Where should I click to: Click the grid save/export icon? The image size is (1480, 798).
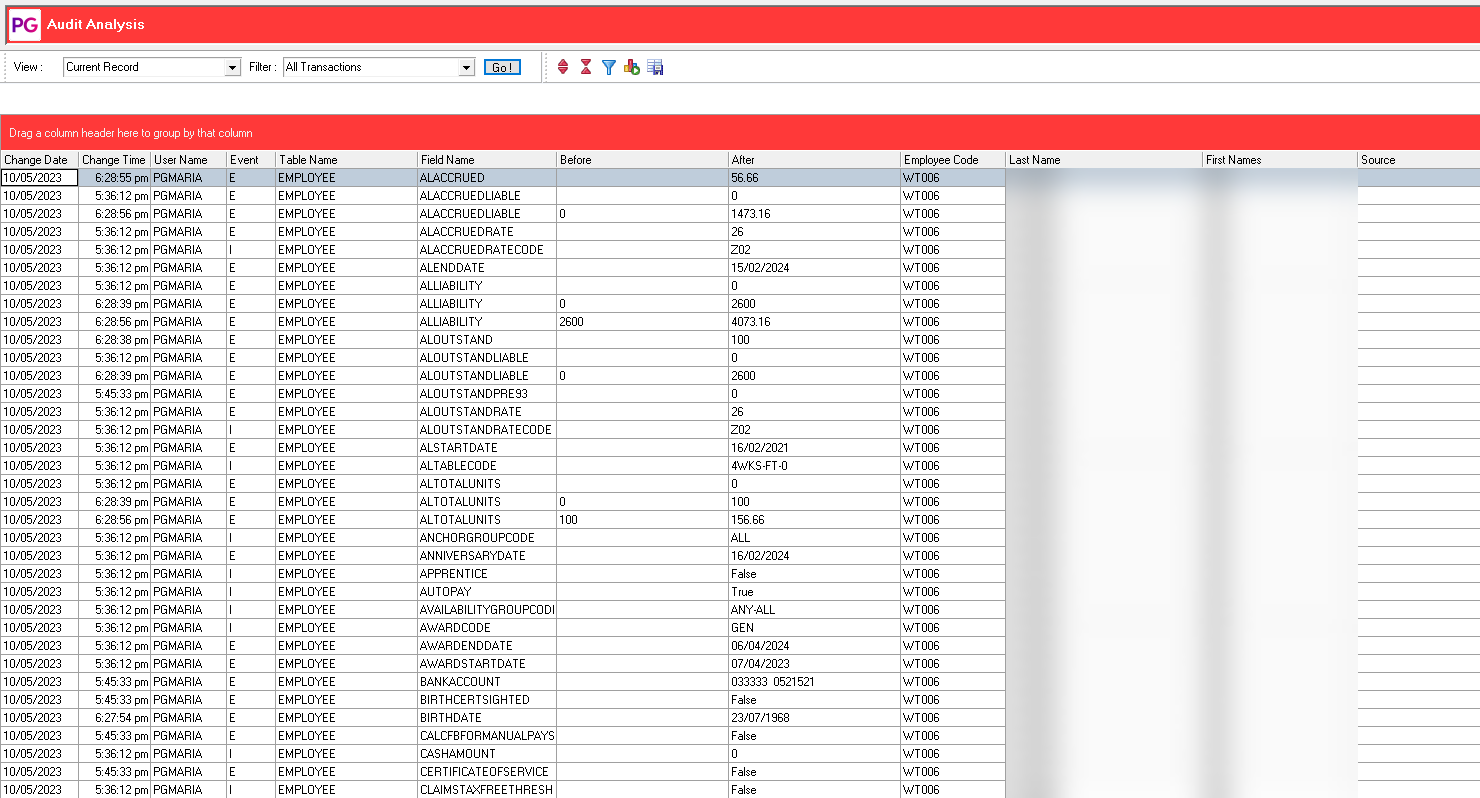[x=656, y=67]
